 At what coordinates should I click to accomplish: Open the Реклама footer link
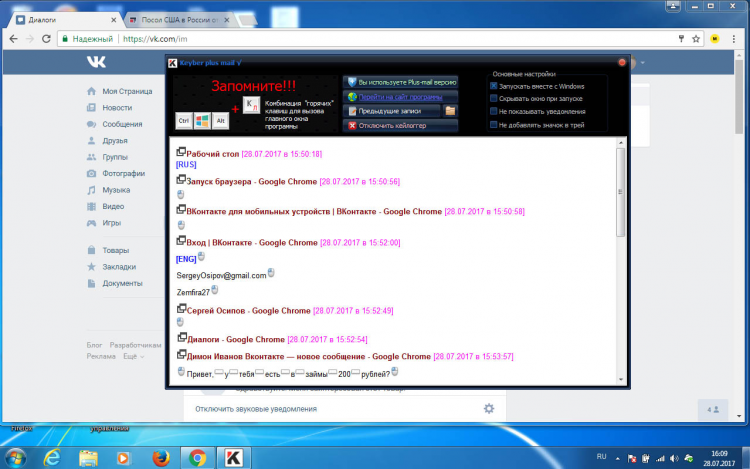(101, 356)
